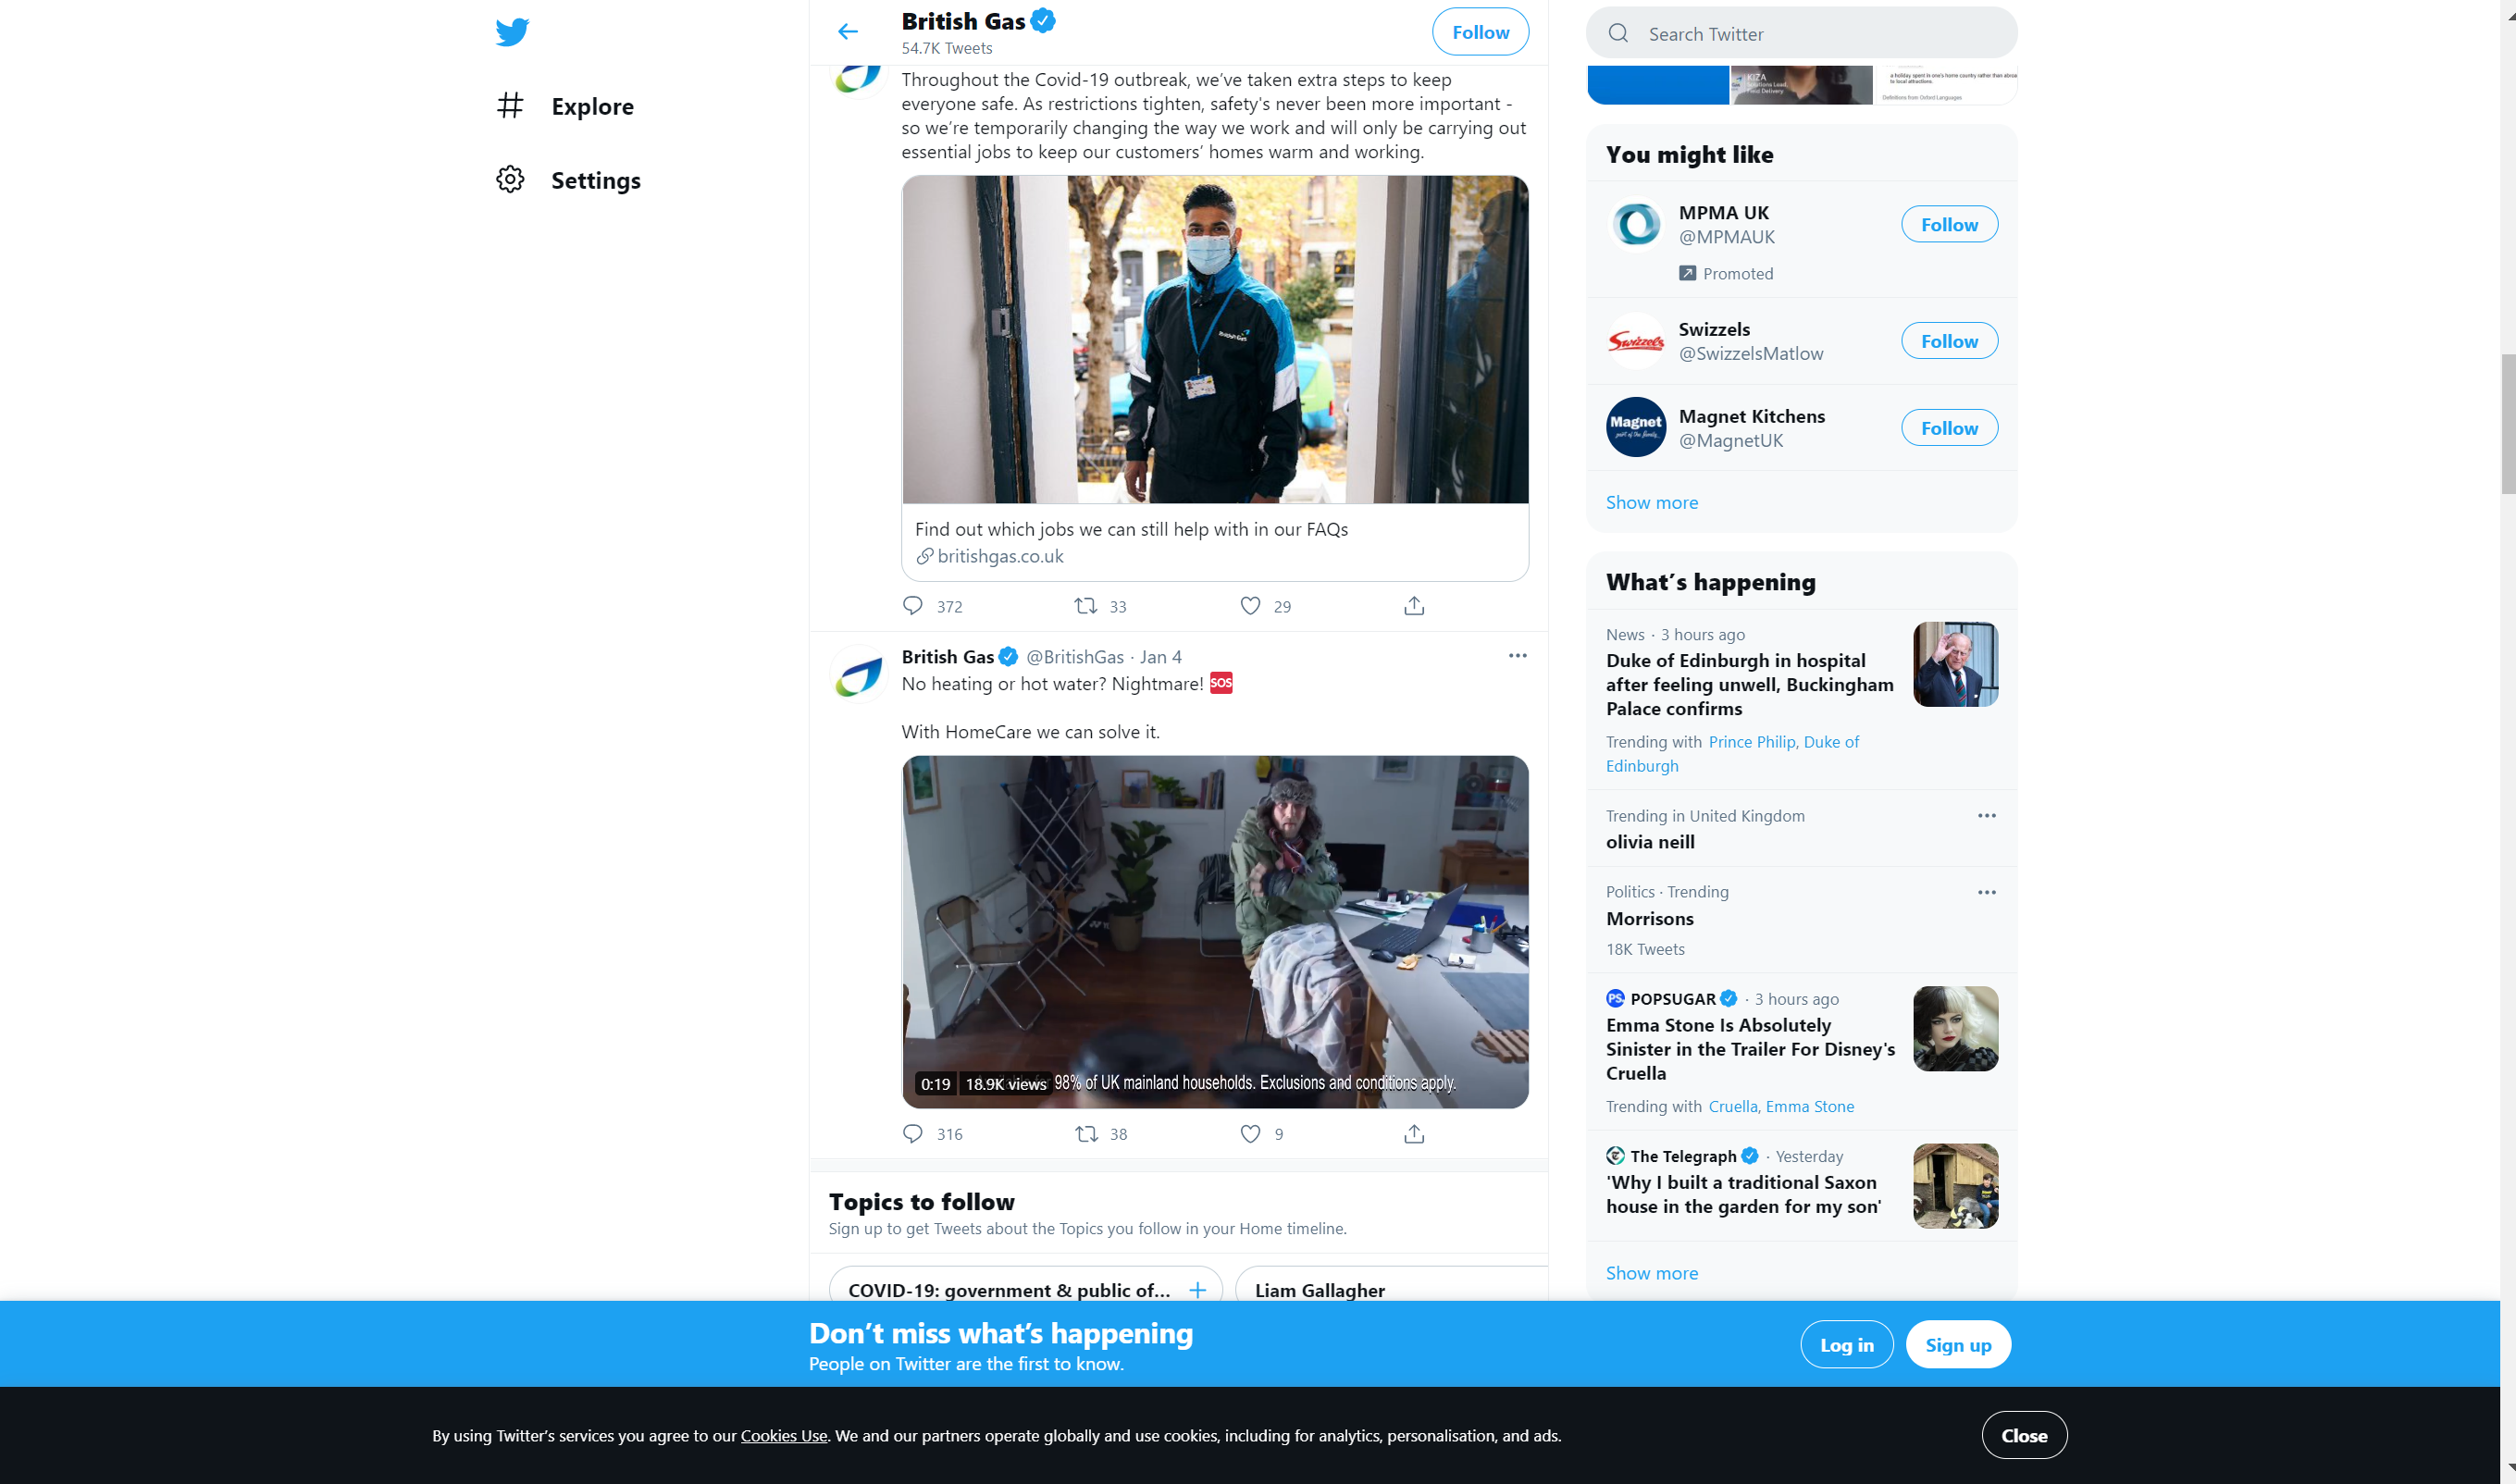
Task: Open the Saxon house thumbnail
Action: (1955, 1186)
